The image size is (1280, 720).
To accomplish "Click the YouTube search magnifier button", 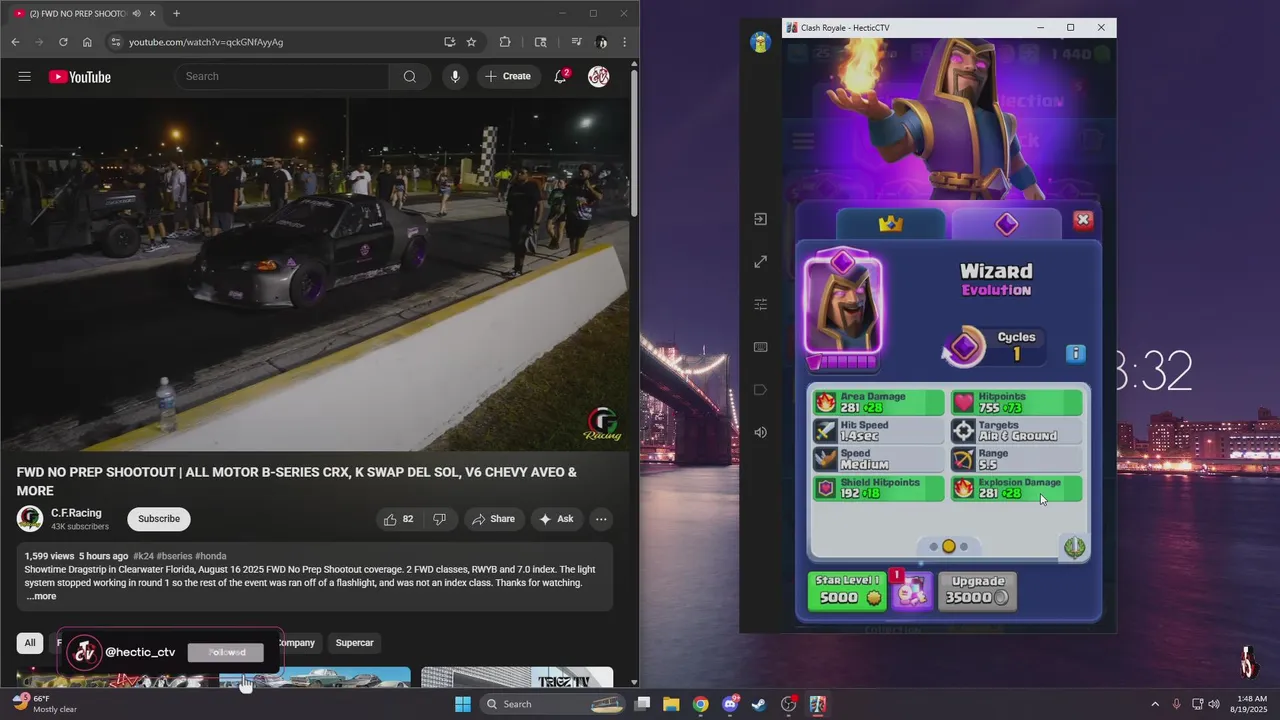I will point(409,77).
